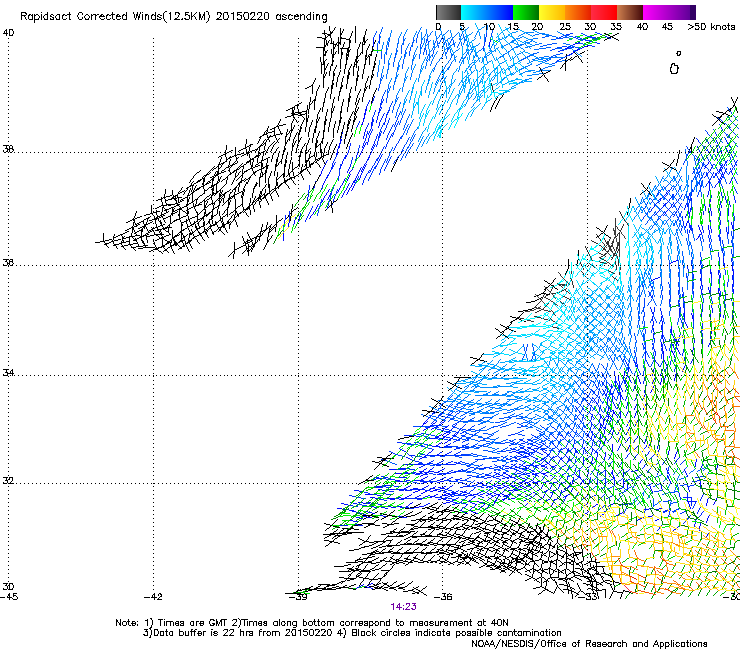Click the cyan 5-10 knots legend swatch
Viewport: 740px width, 650px height.
click(474, 12)
